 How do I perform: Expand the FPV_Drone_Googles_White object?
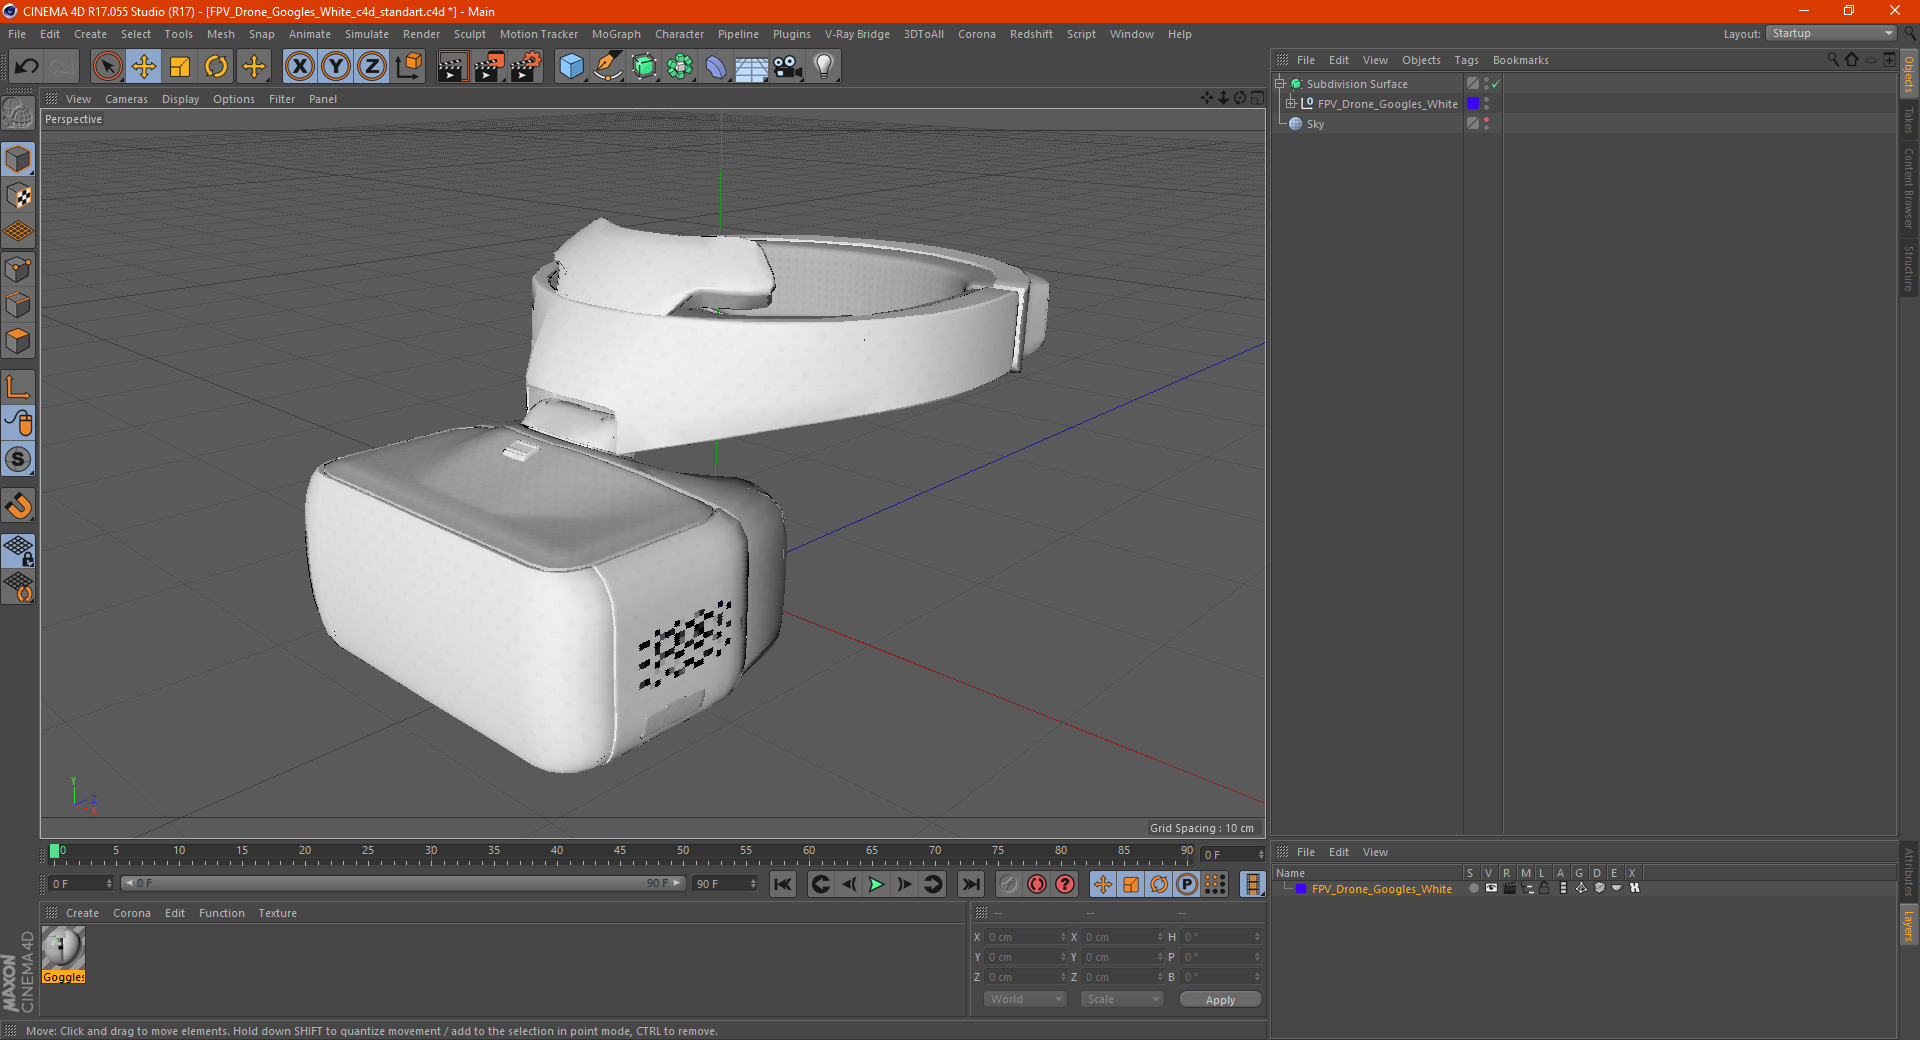[x=1290, y=104]
